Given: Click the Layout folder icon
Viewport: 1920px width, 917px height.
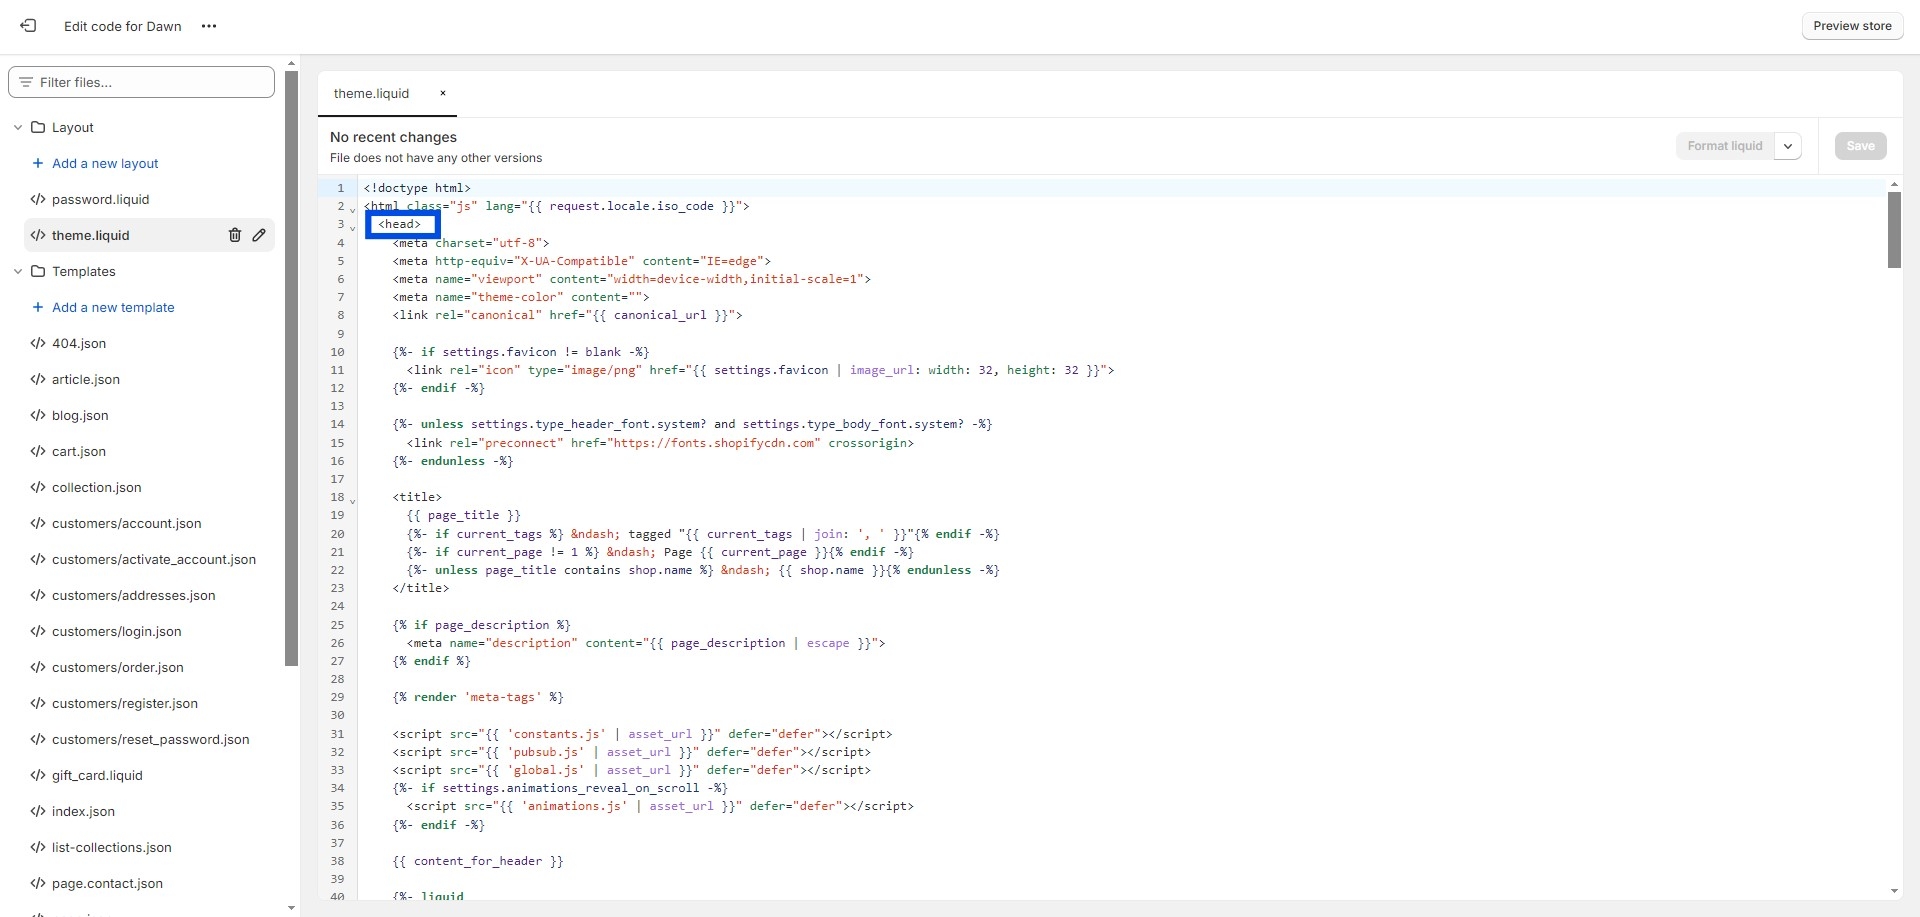Looking at the screenshot, I should (x=38, y=127).
